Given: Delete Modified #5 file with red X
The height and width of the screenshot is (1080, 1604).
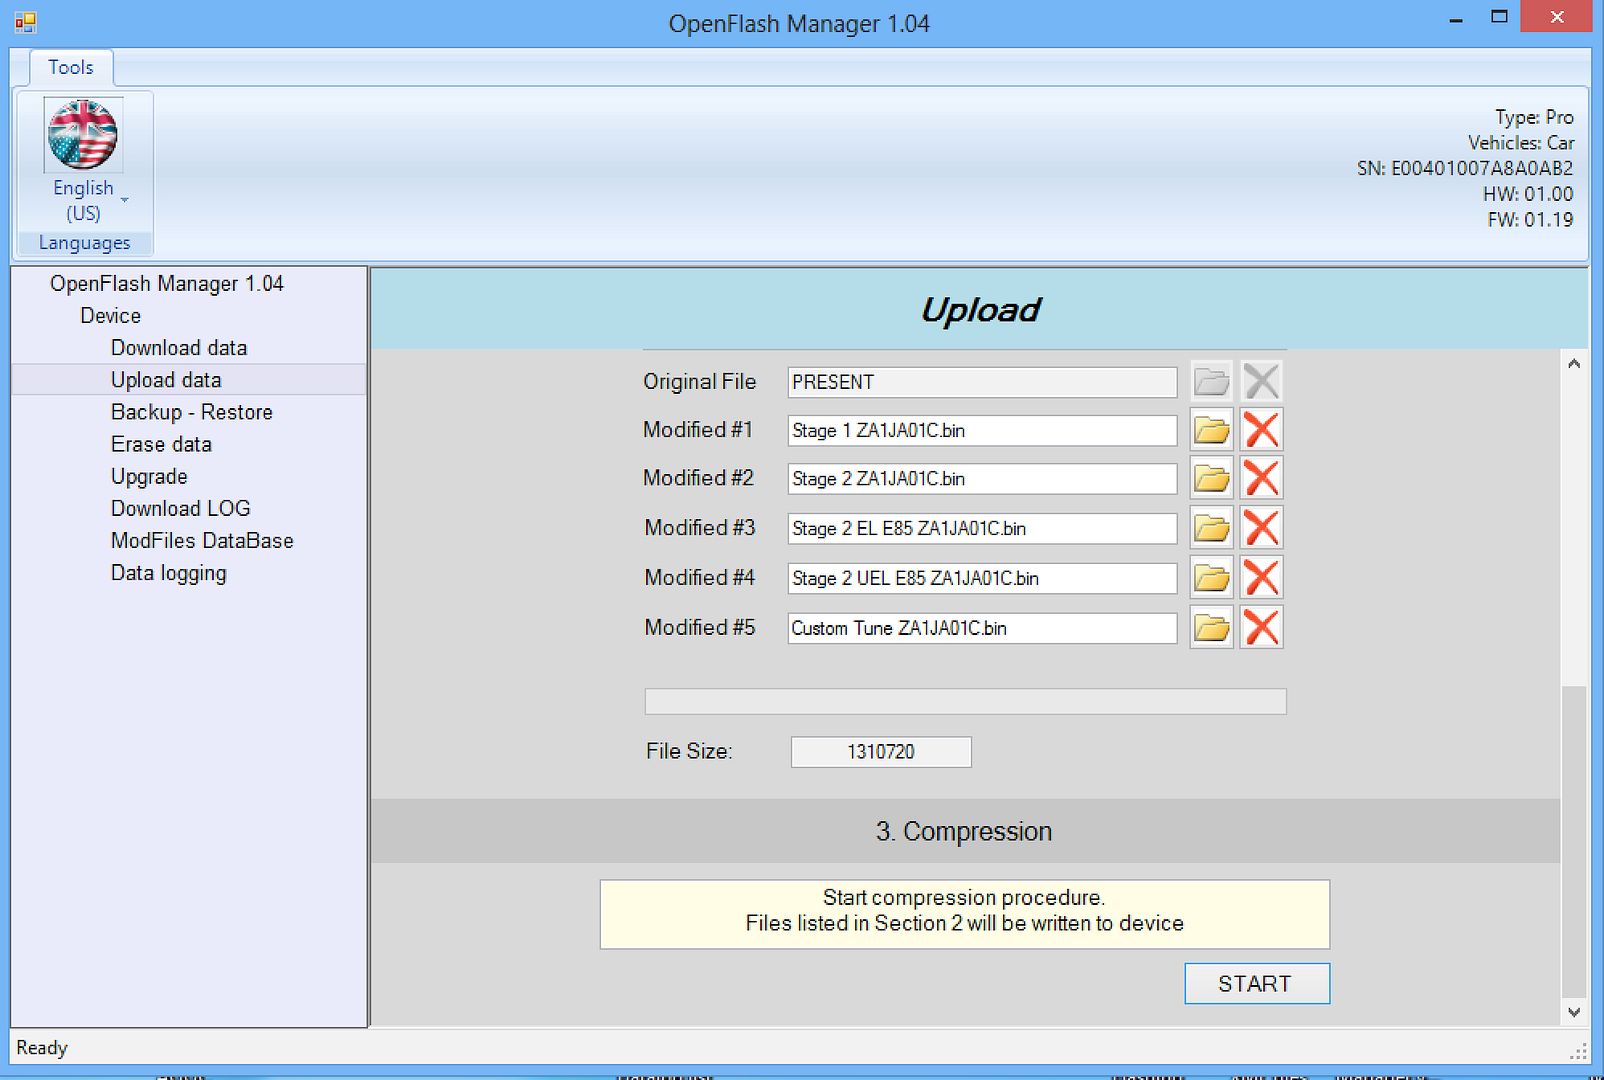Looking at the screenshot, I should coord(1261,628).
